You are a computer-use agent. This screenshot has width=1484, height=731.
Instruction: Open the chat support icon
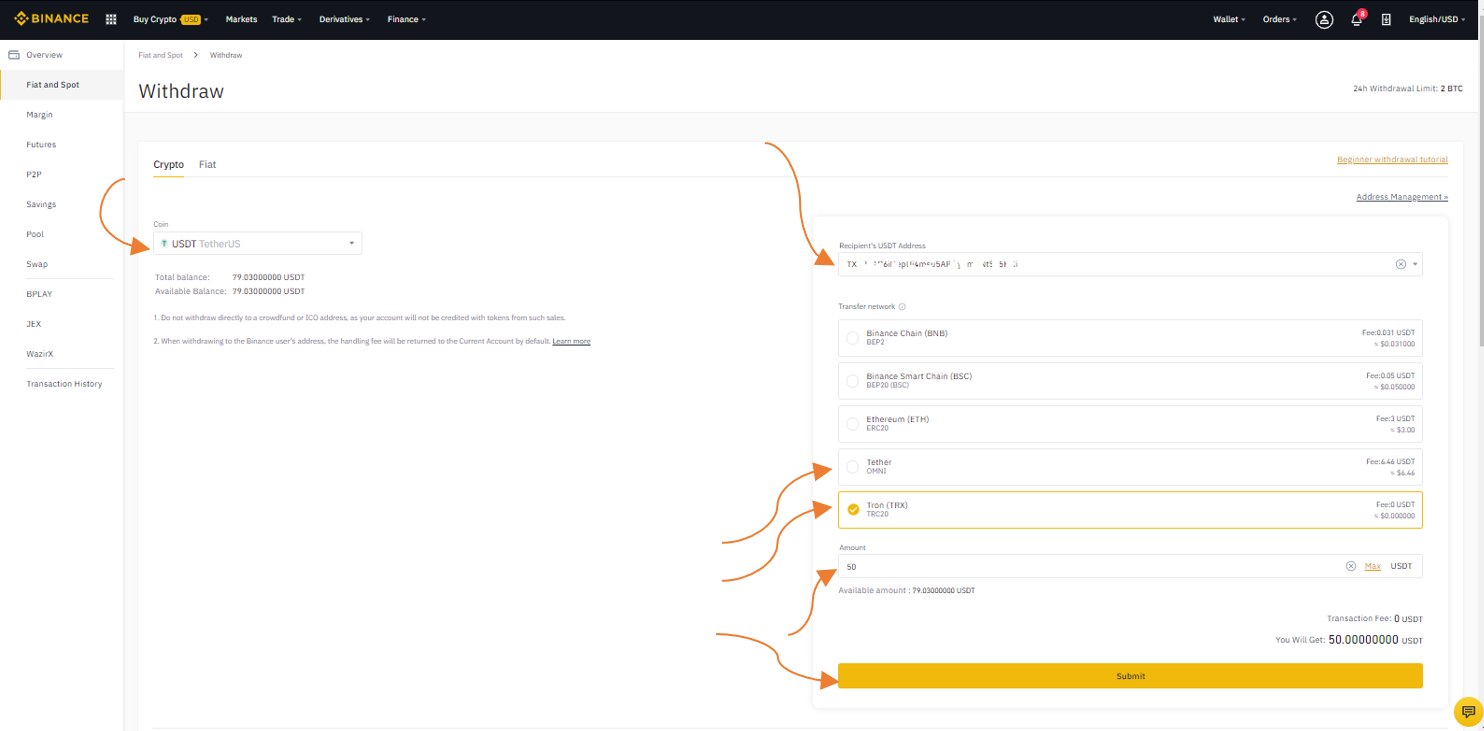point(1468,711)
